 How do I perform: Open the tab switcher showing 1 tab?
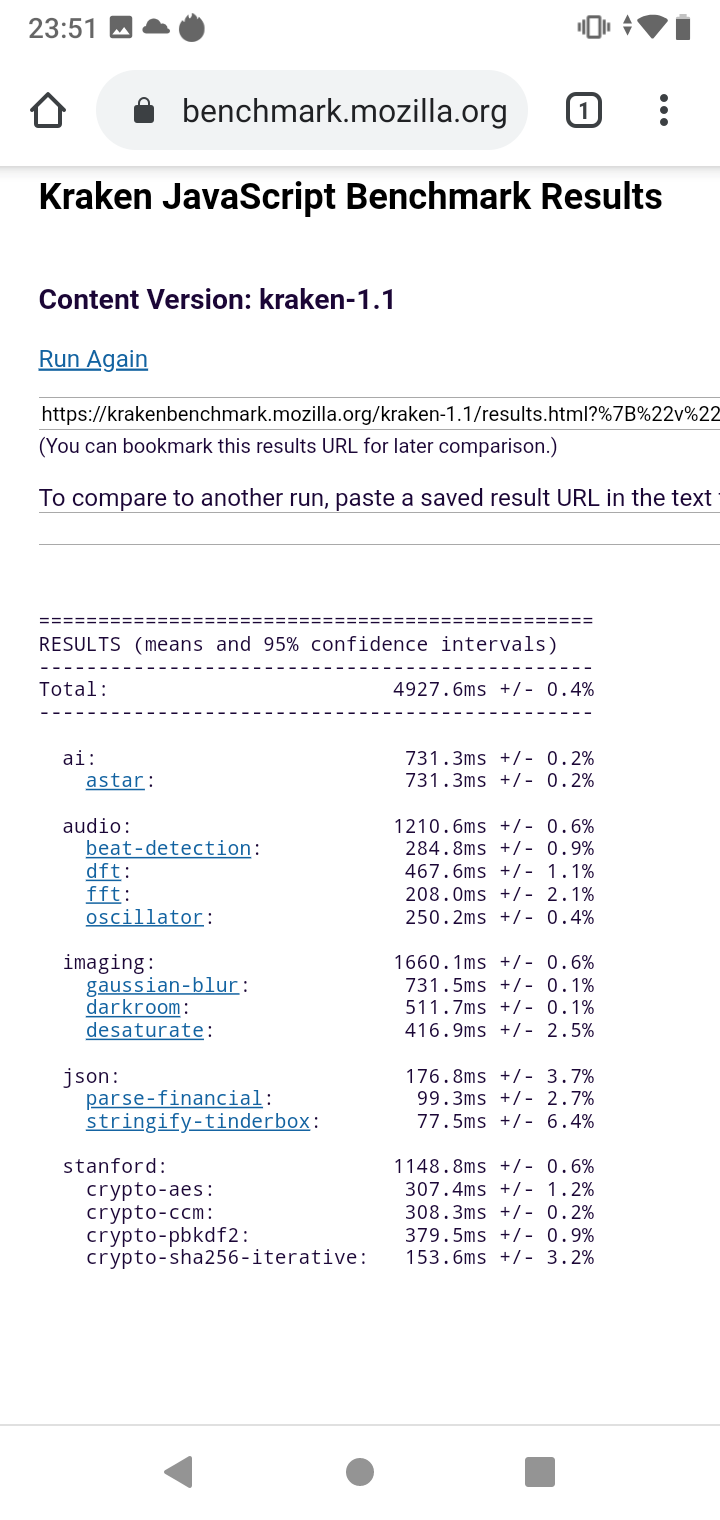pyautogui.click(x=583, y=111)
